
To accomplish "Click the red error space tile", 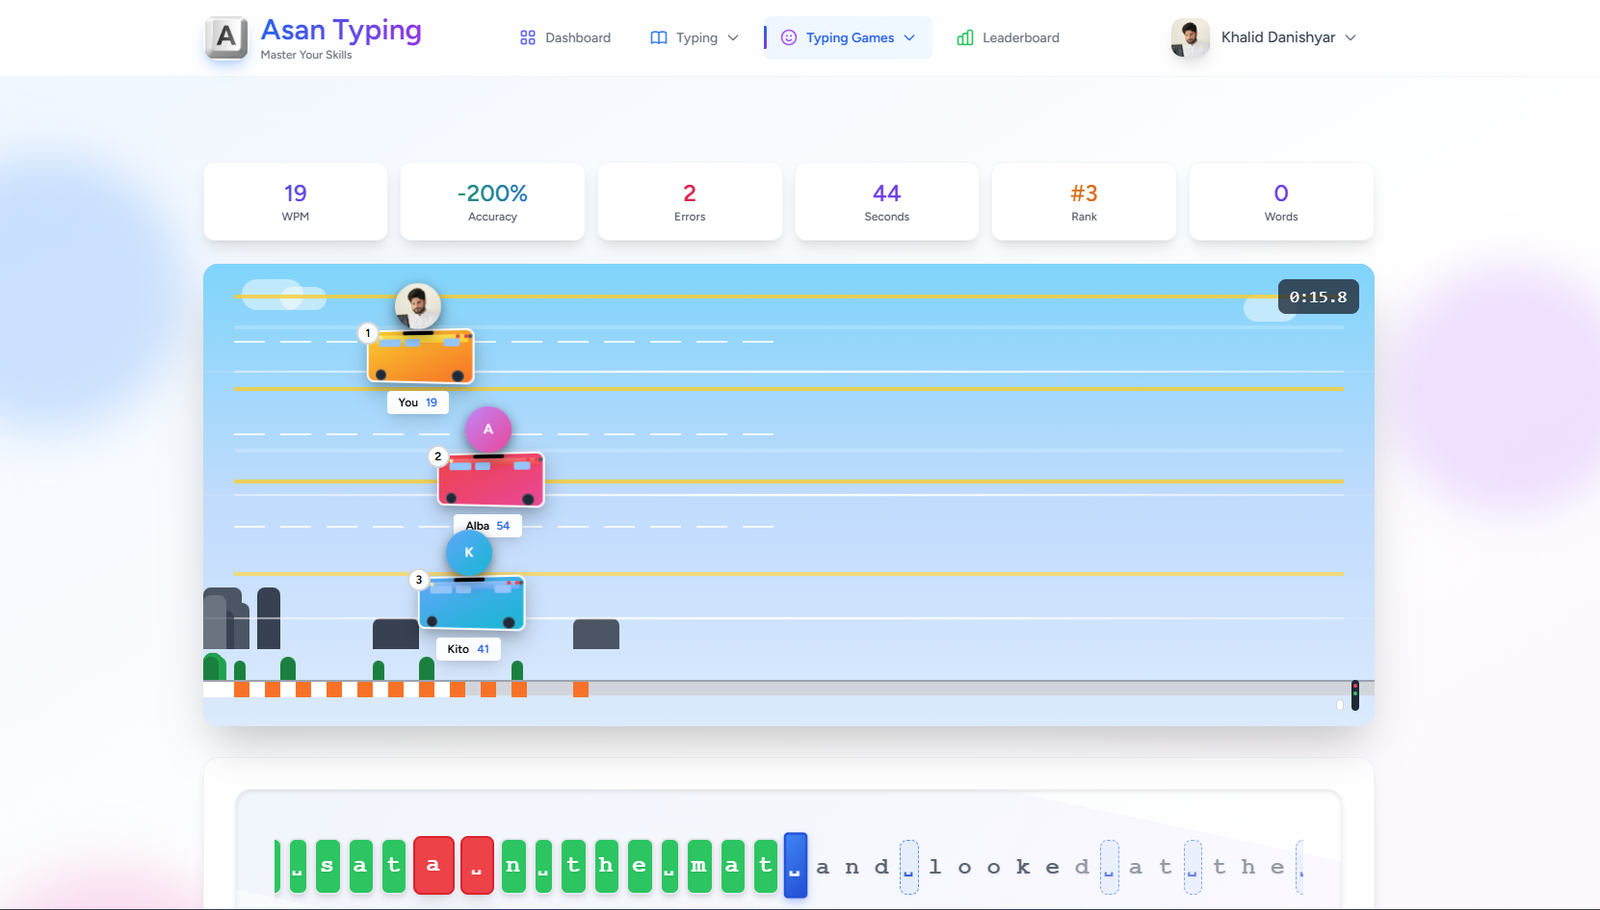I will coord(477,865).
